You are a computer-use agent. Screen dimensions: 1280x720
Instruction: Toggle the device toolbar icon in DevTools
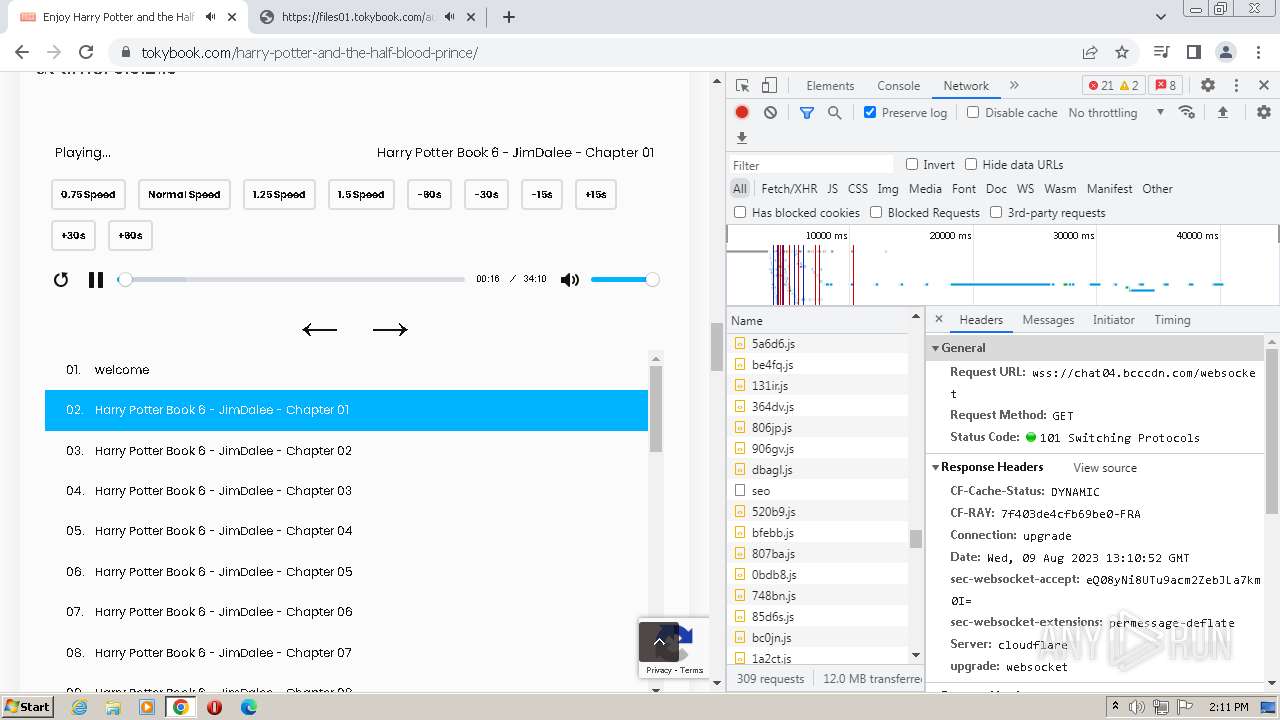[769, 86]
